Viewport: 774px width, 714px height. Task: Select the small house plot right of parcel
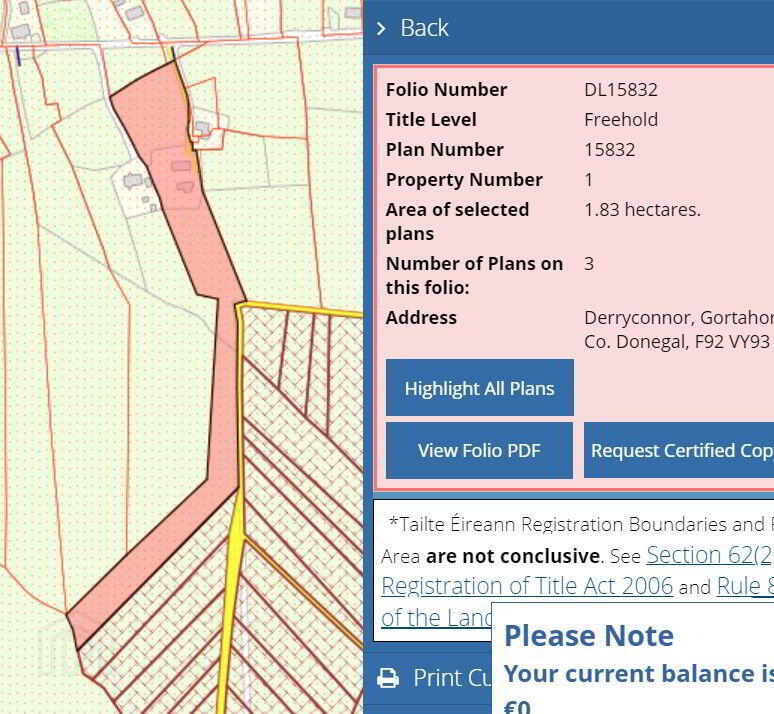(x=208, y=129)
